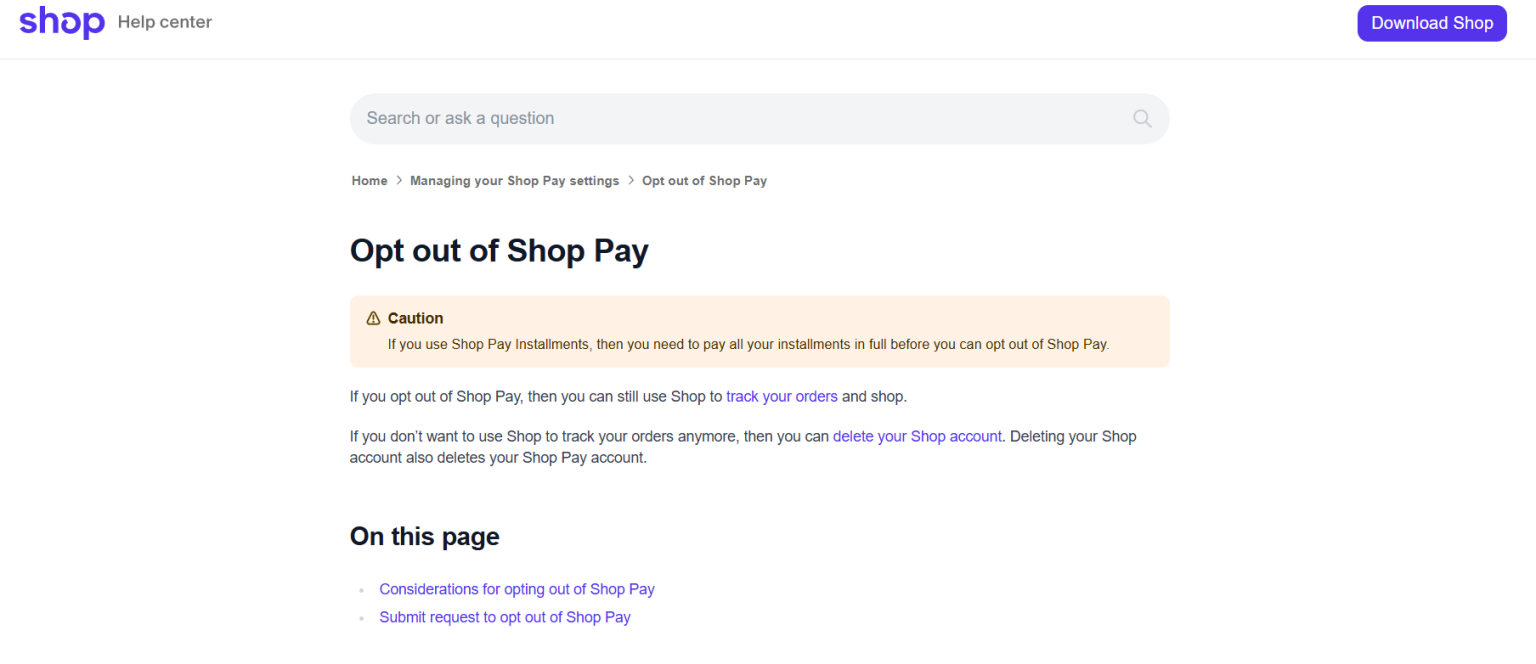Click the shop logo icon

coord(61,22)
